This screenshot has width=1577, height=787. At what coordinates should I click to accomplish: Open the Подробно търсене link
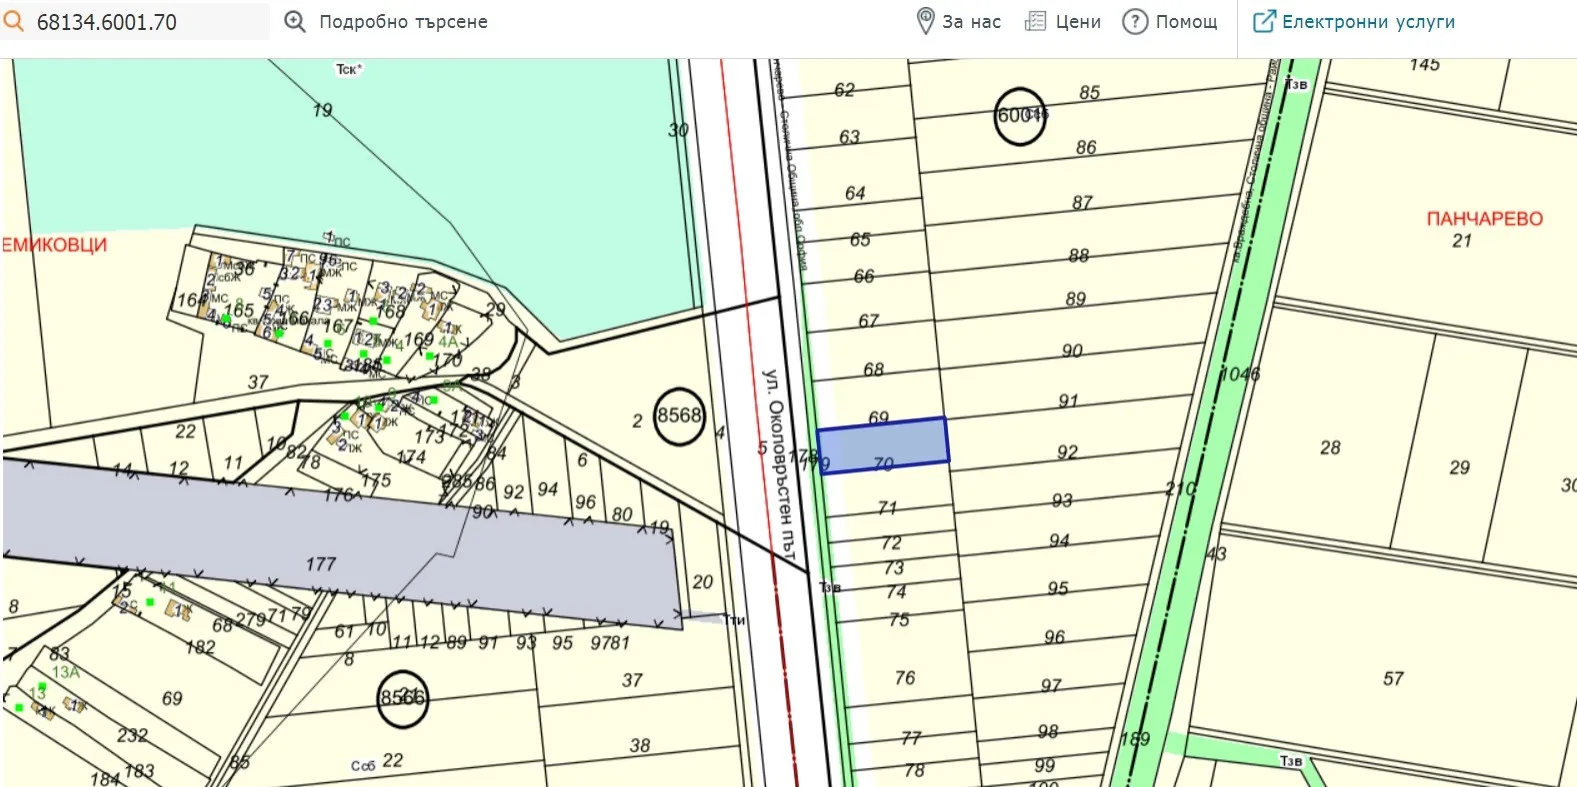(x=403, y=22)
